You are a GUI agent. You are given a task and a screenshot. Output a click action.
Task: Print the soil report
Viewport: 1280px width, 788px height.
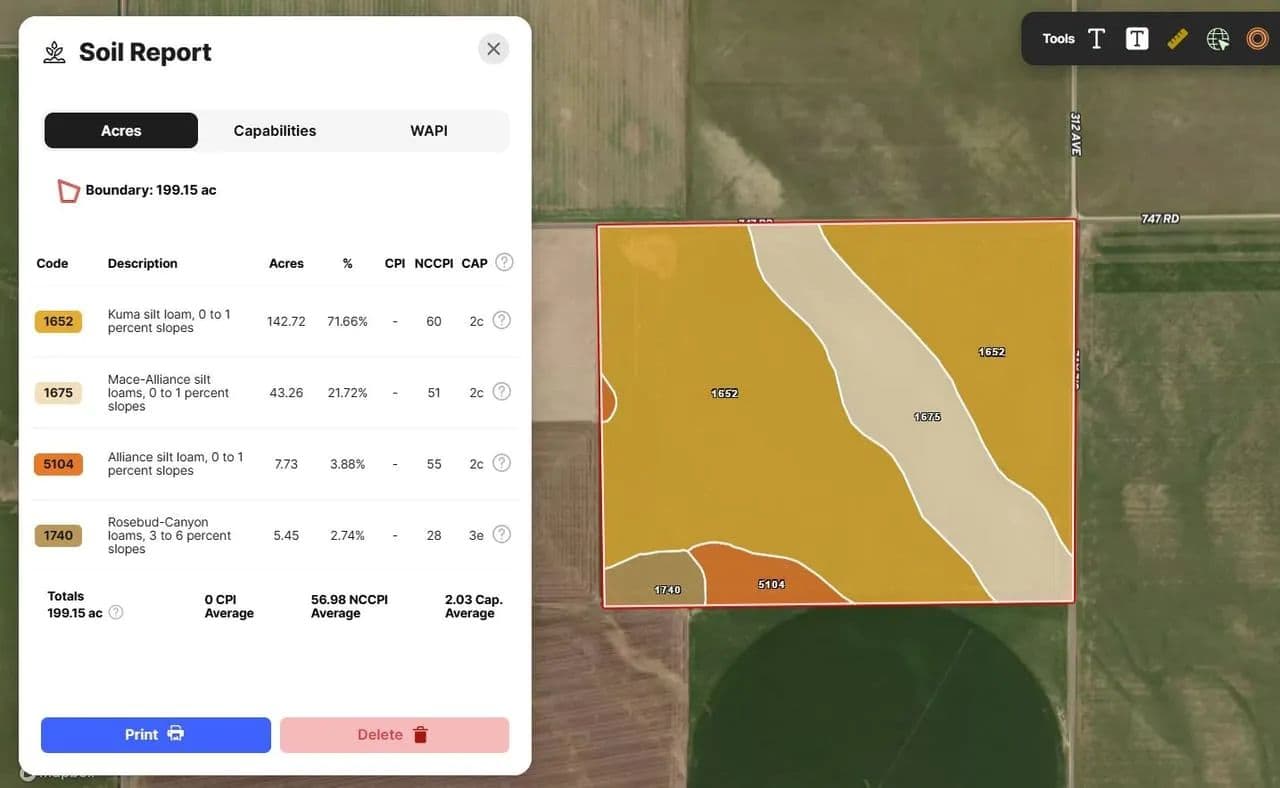[x=156, y=735]
